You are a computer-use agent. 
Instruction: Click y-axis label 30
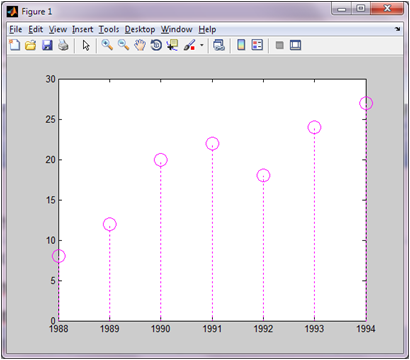pos(51,79)
